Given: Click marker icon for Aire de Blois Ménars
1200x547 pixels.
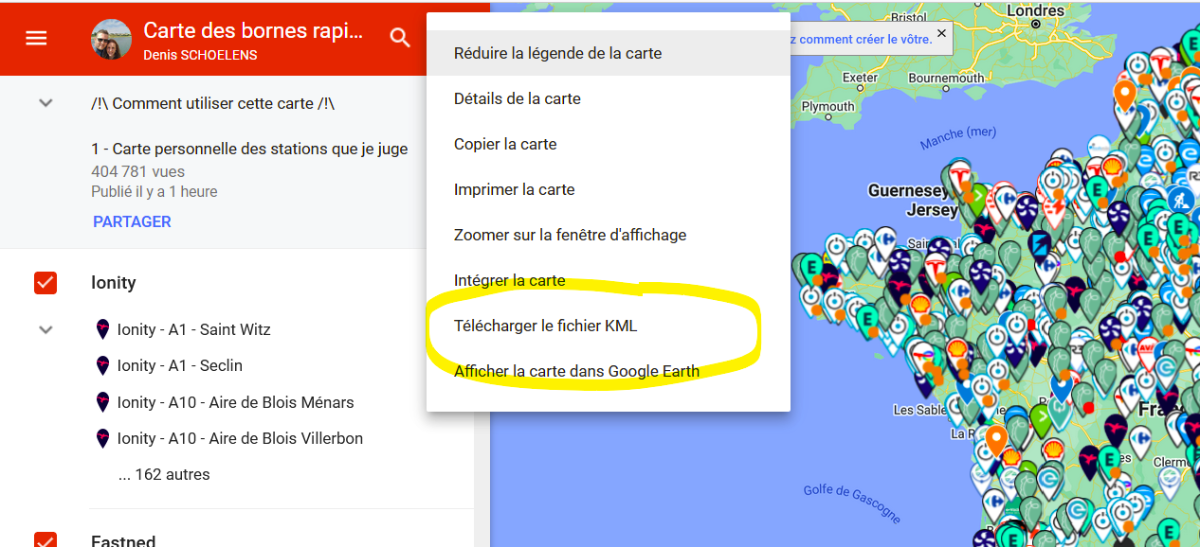Looking at the screenshot, I should pos(102,402).
